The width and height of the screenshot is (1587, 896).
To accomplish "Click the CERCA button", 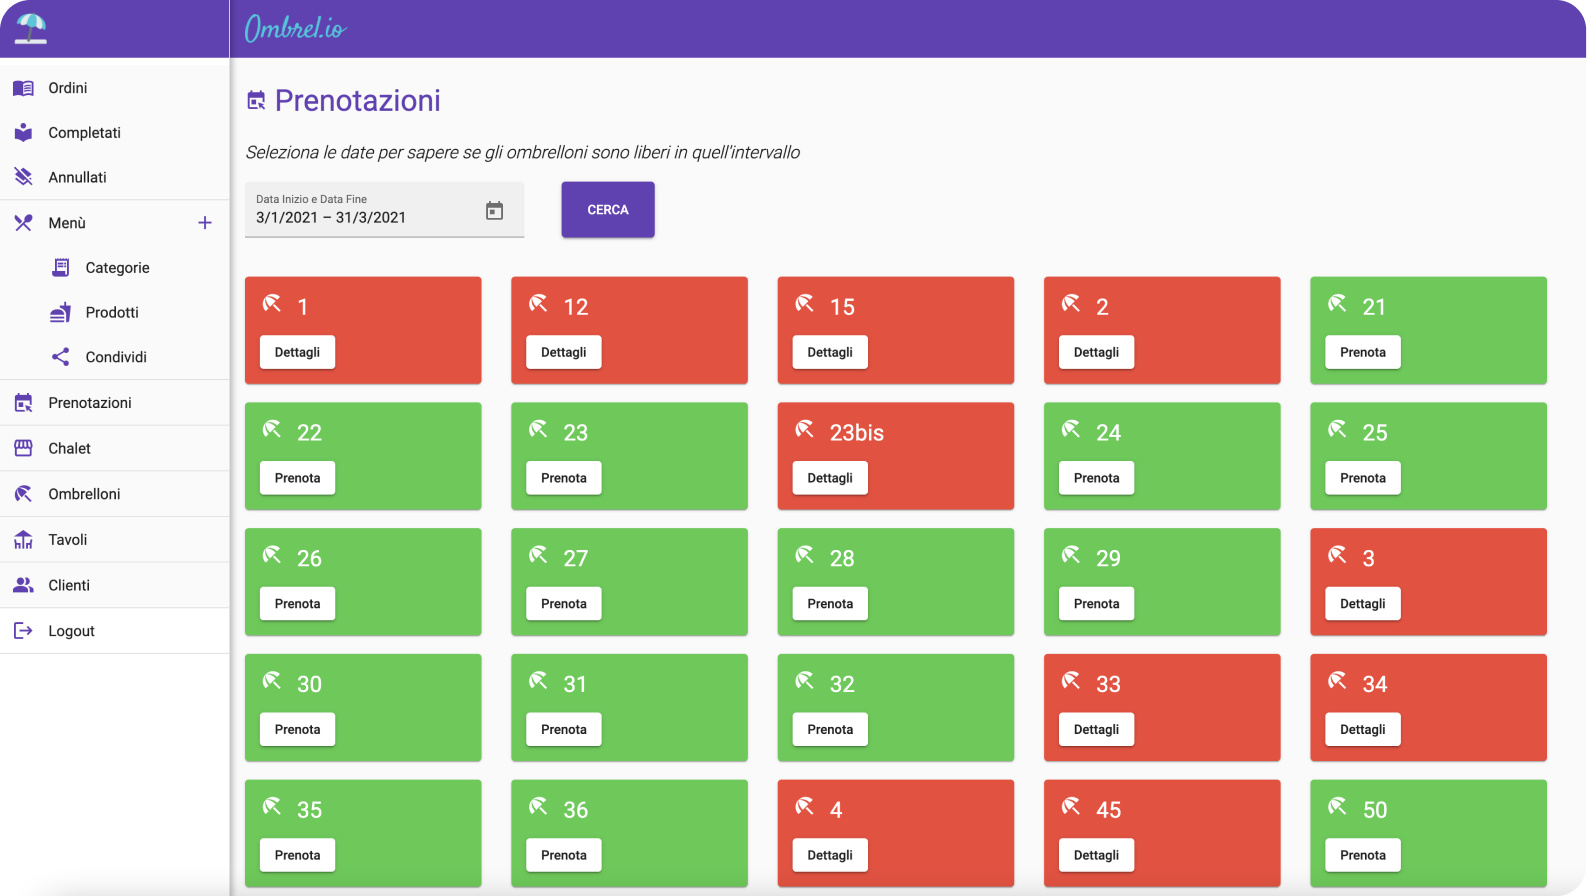I will 608,210.
